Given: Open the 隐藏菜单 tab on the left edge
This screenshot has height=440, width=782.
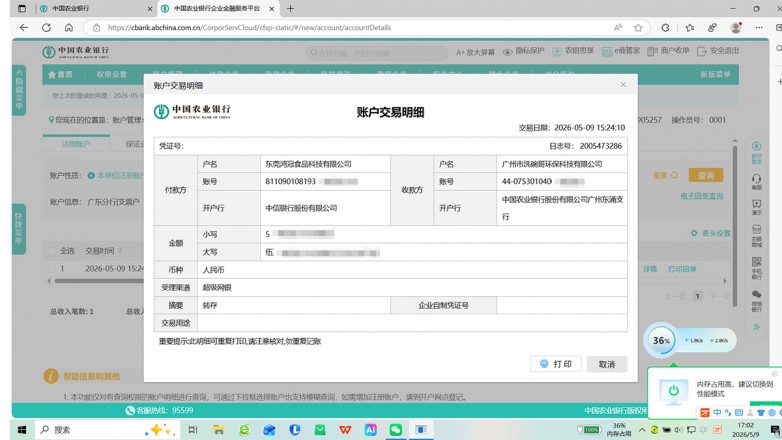Looking at the screenshot, I should click(x=19, y=90).
